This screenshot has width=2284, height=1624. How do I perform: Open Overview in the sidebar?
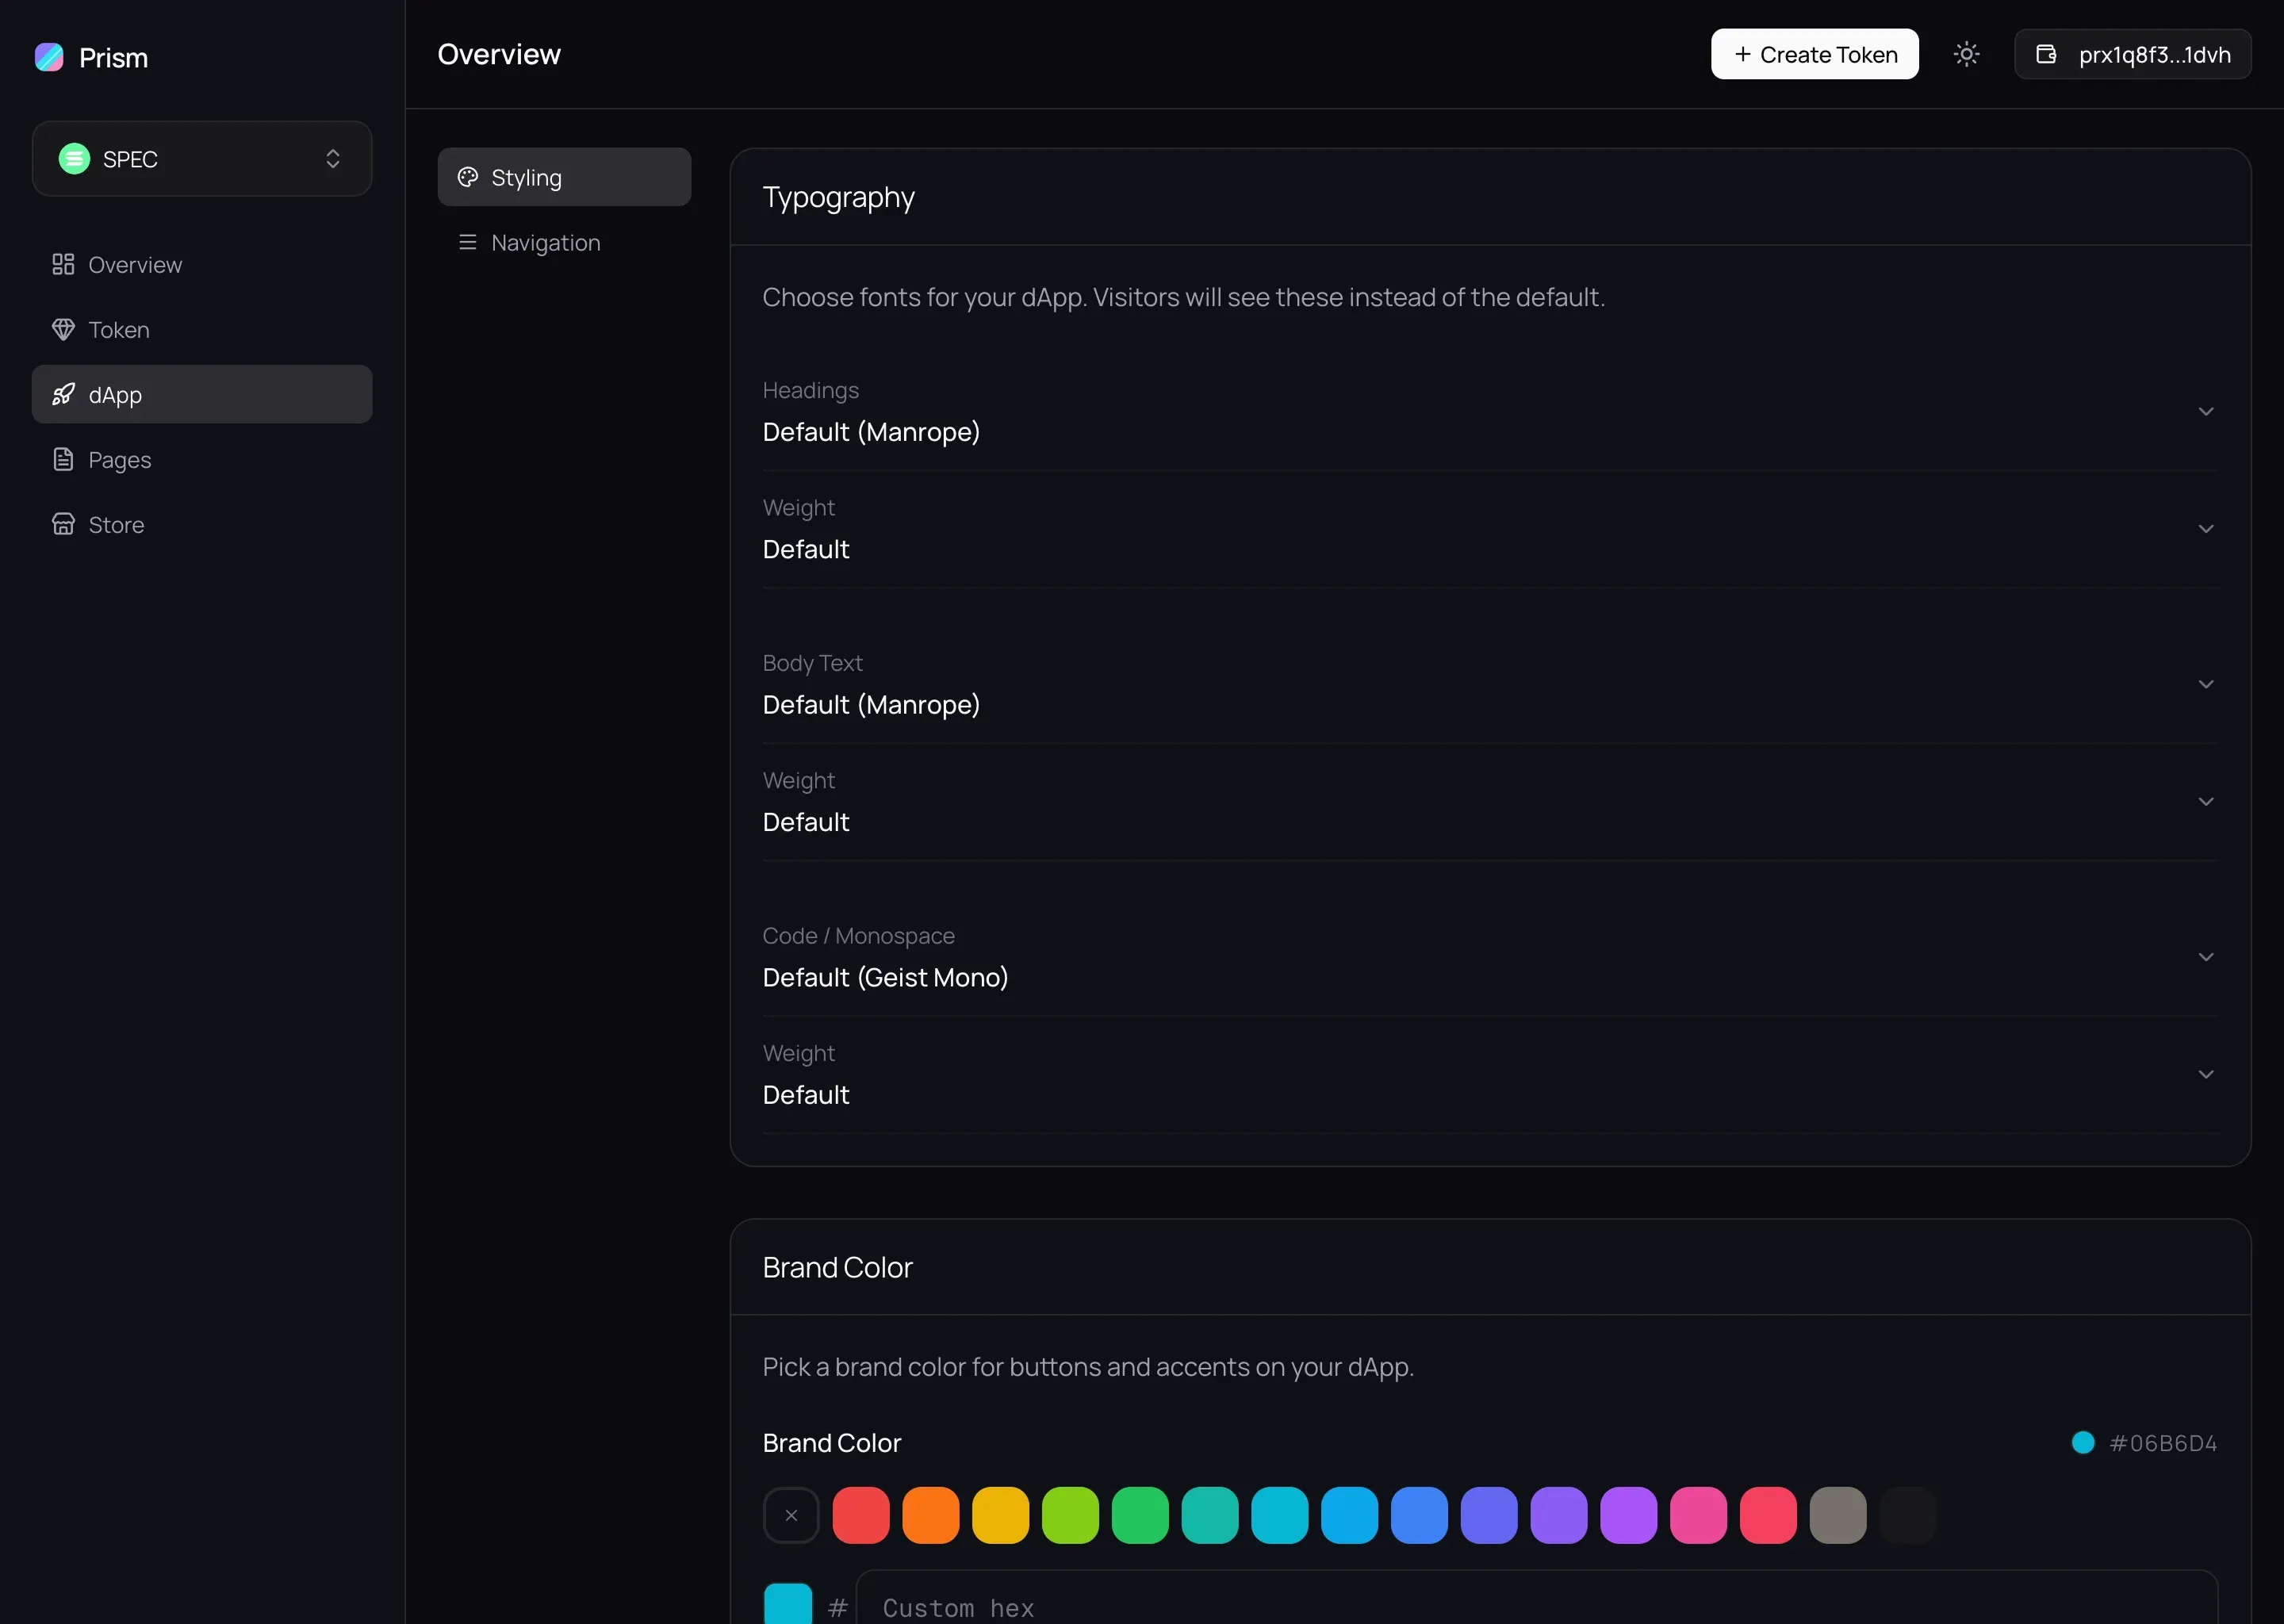[x=202, y=264]
